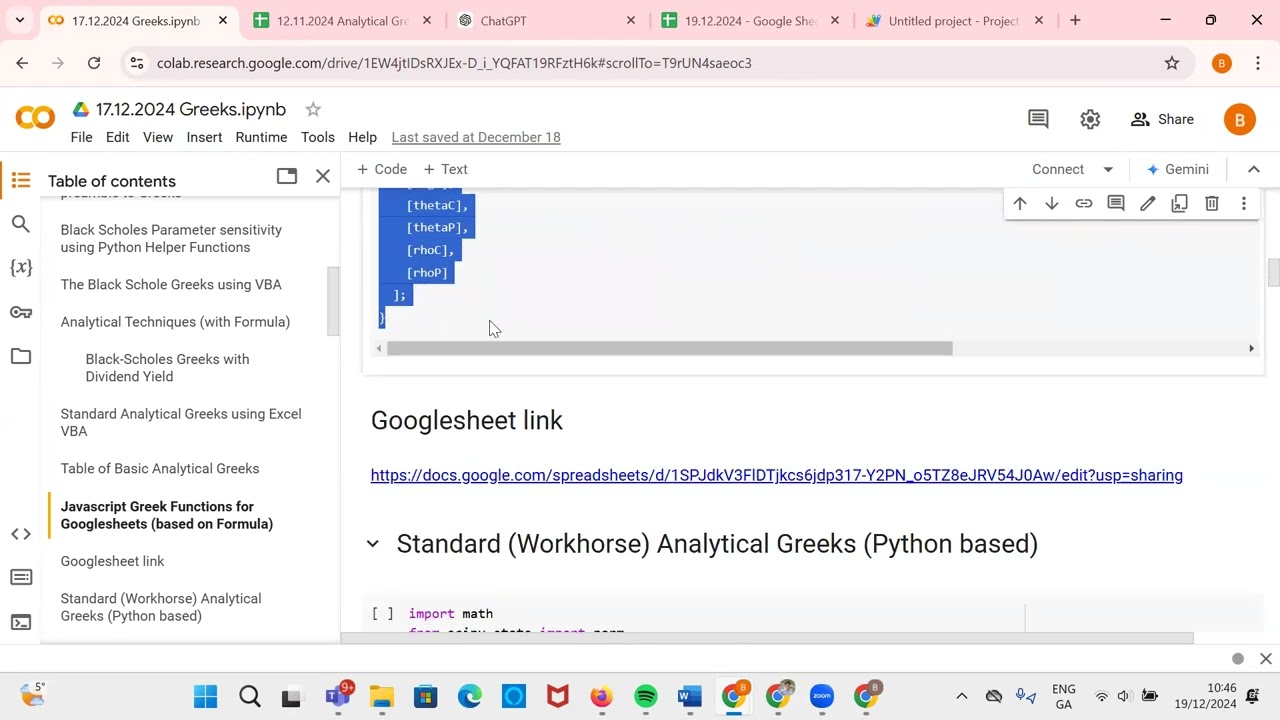Open File Explorer from taskbar
The height and width of the screenshot is (720, 1280).
(382, 696)
